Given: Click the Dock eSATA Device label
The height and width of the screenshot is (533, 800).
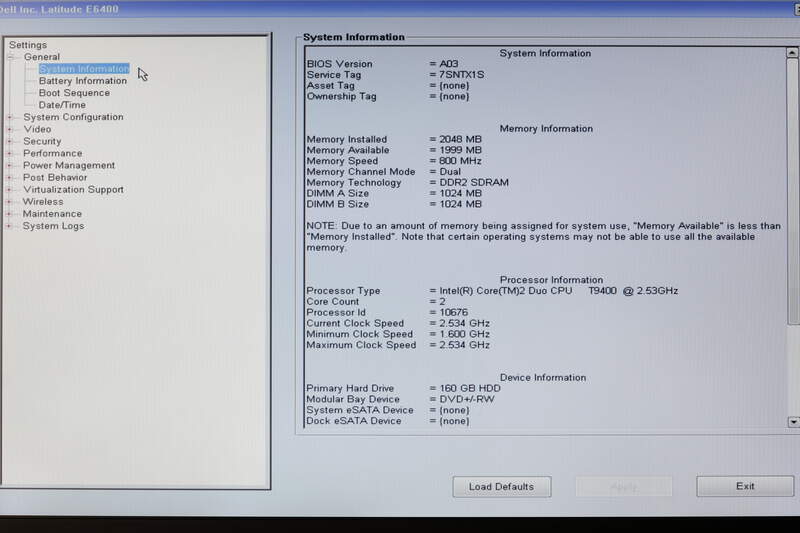Looking at the screenshot, I should point(354,421).
